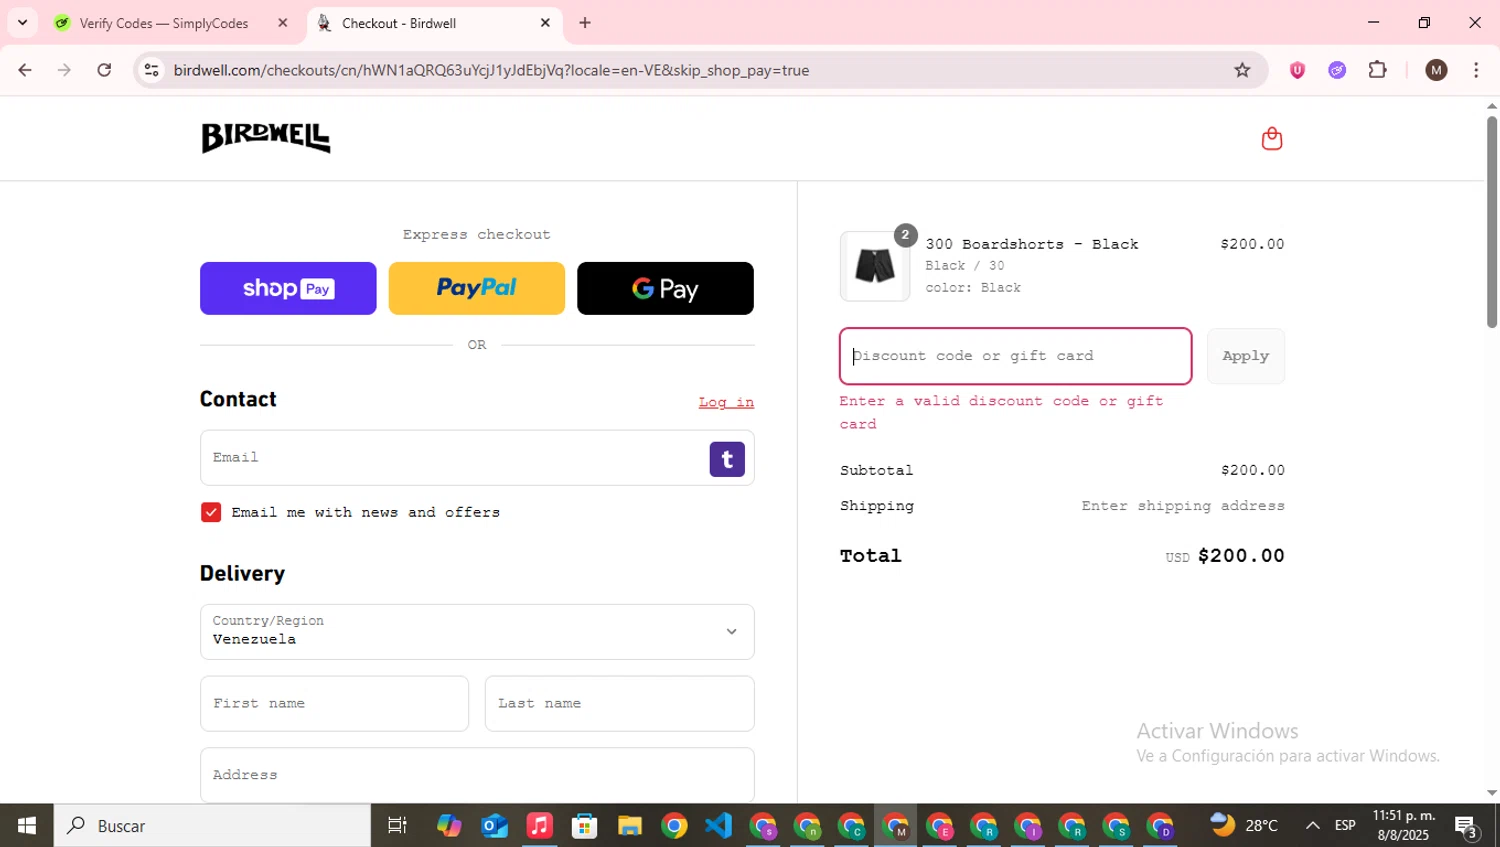Show hidden system tray icons
This screenshot has width=1500, height=847.
[x=1313, y=826]
